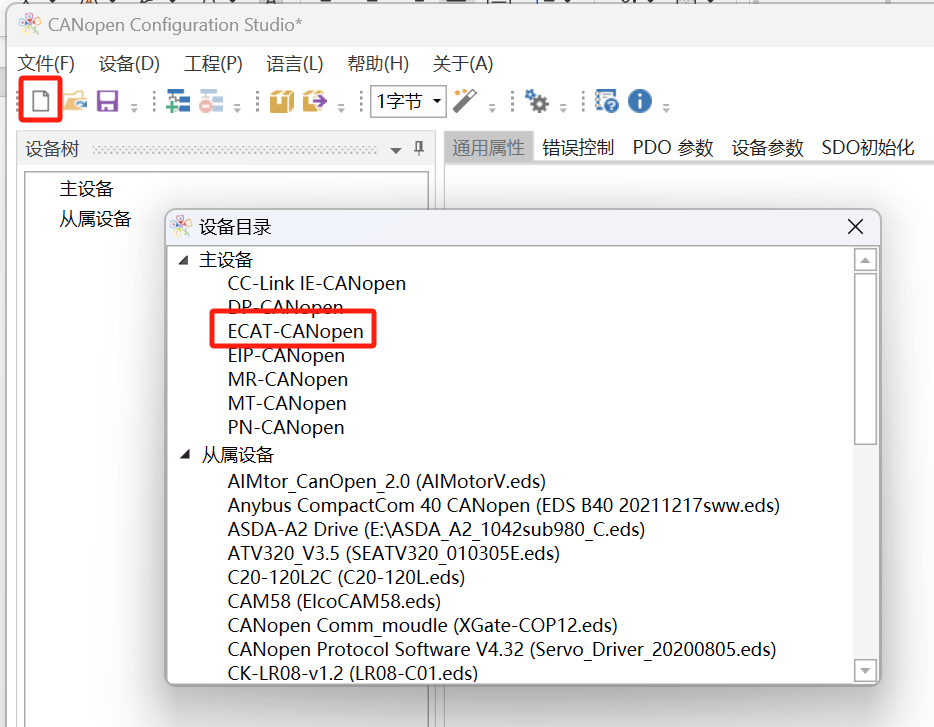Open the 设备(D) menu
Screen dimensions: 934x727
(x=129, y=63)
